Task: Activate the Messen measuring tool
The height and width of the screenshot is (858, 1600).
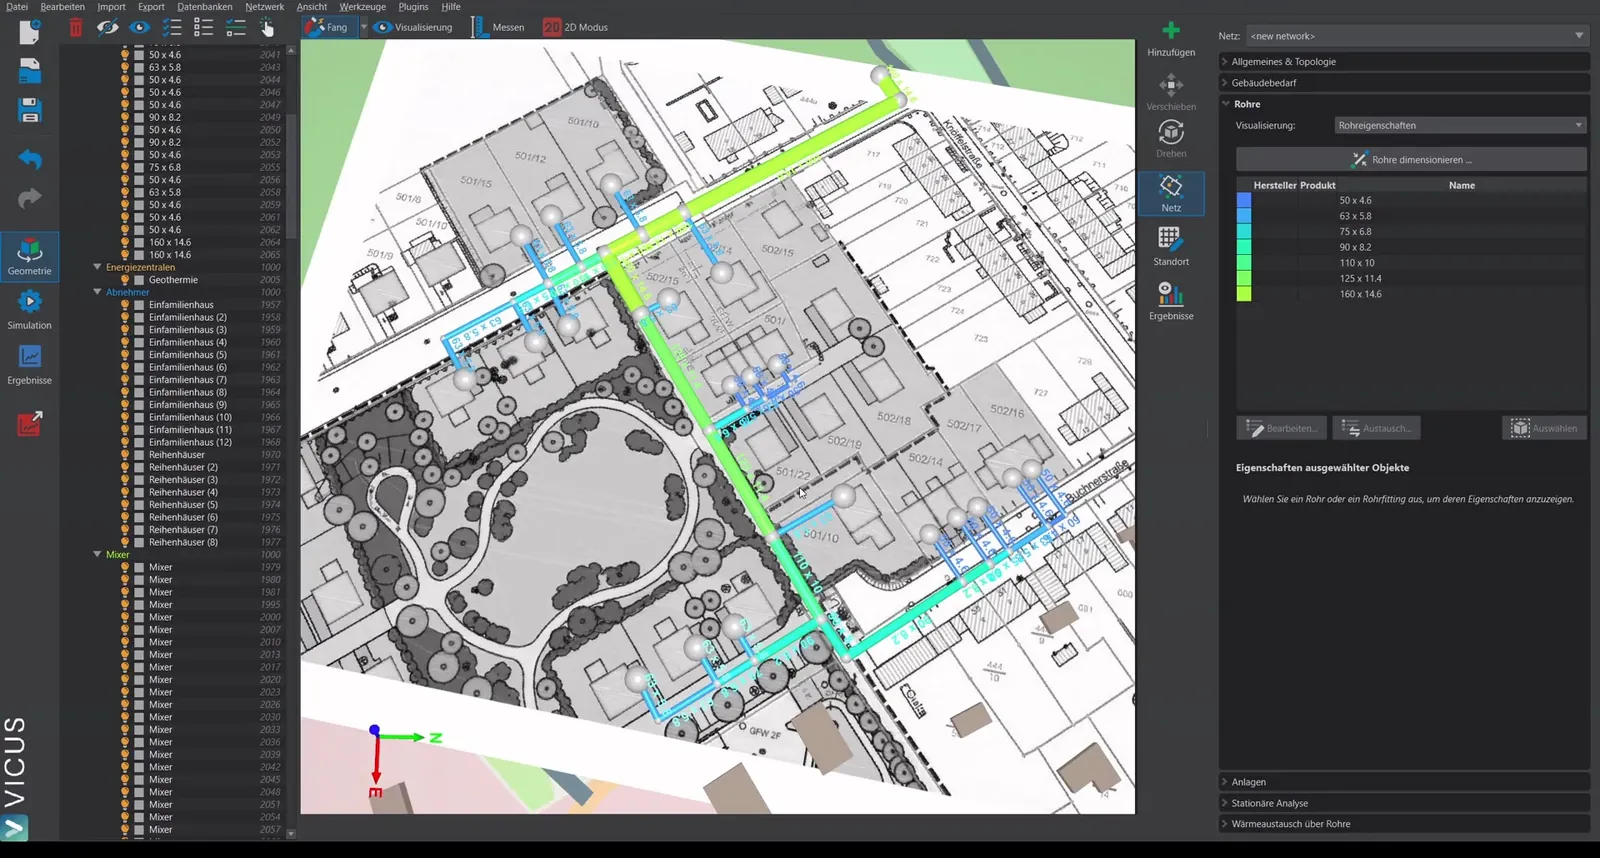Action: pos(498,27)
